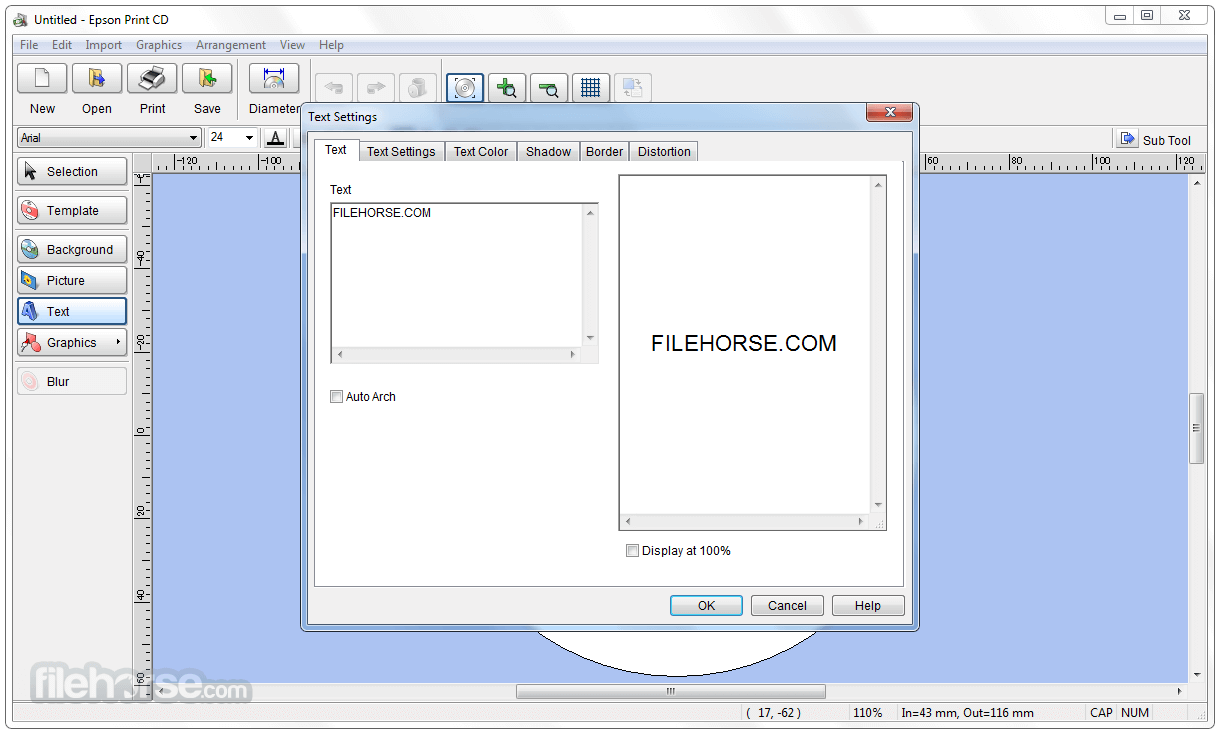Click the undo arrow icon
Viewport: 1221px width, 734px height.
click(334, 88)
